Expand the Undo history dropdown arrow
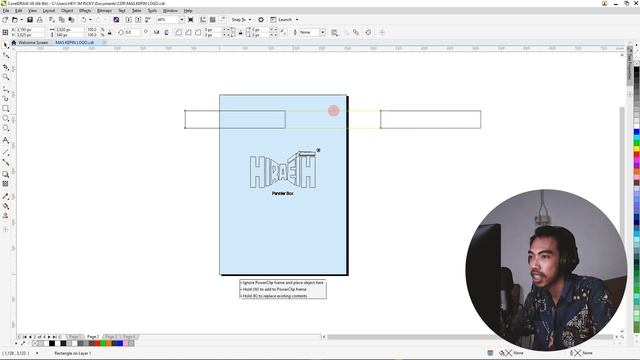The height and width of the screenshot is (360, 640). (90, 20)
